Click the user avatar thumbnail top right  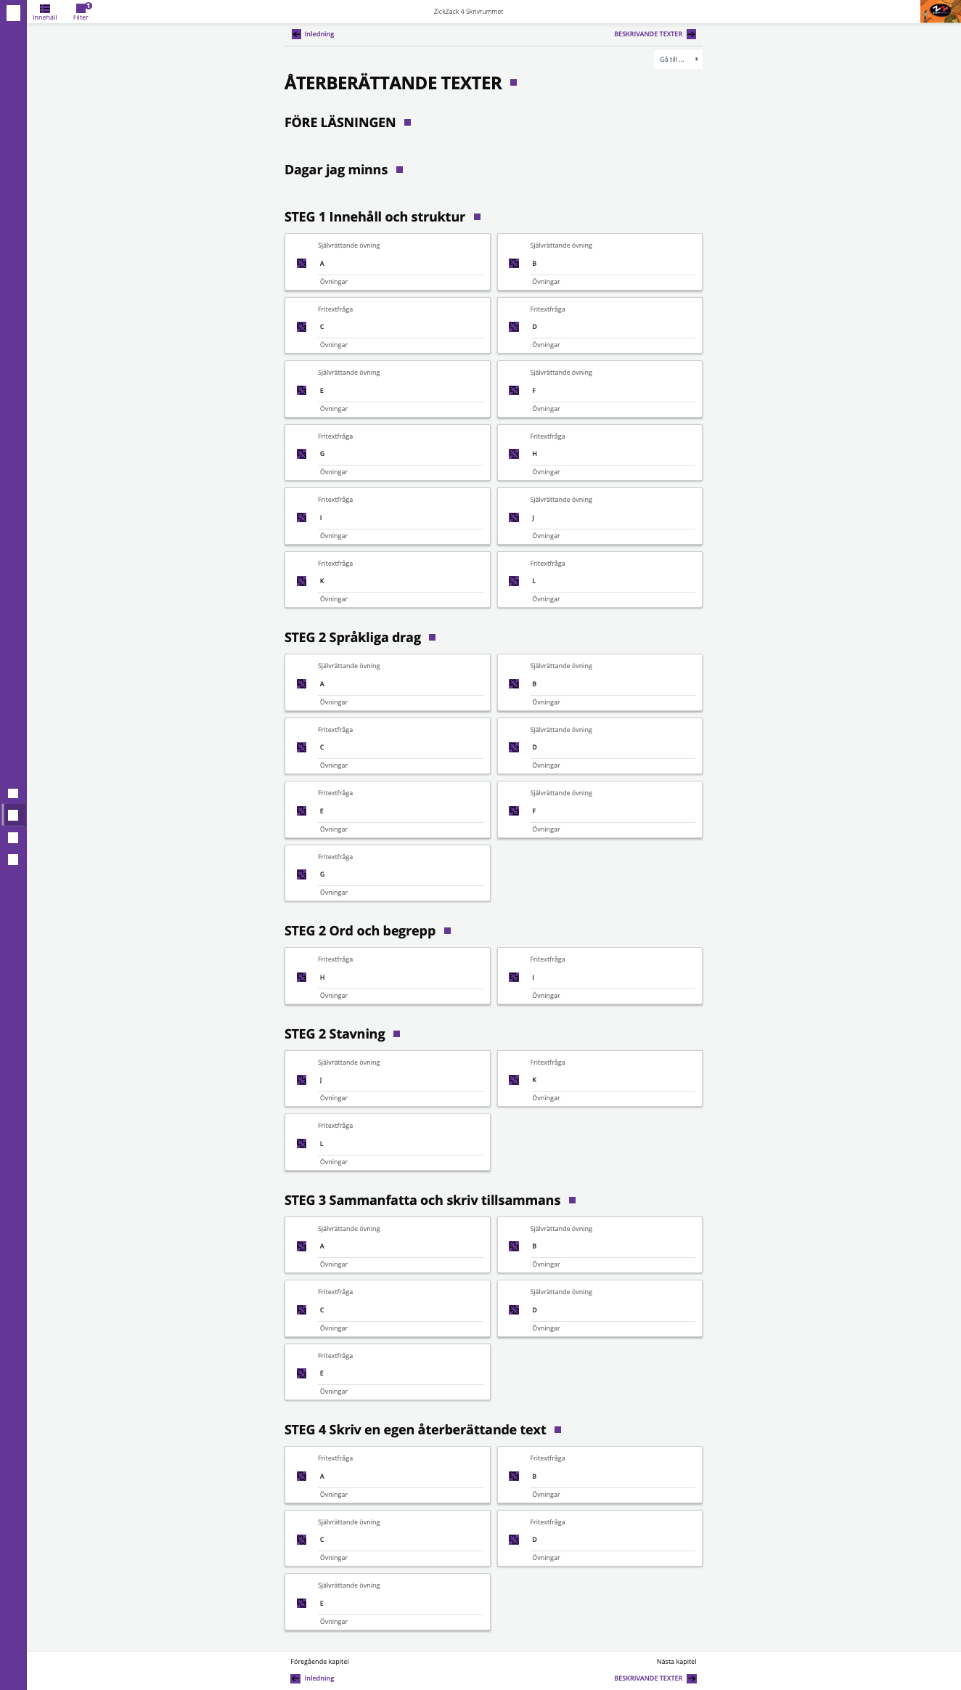940,11
